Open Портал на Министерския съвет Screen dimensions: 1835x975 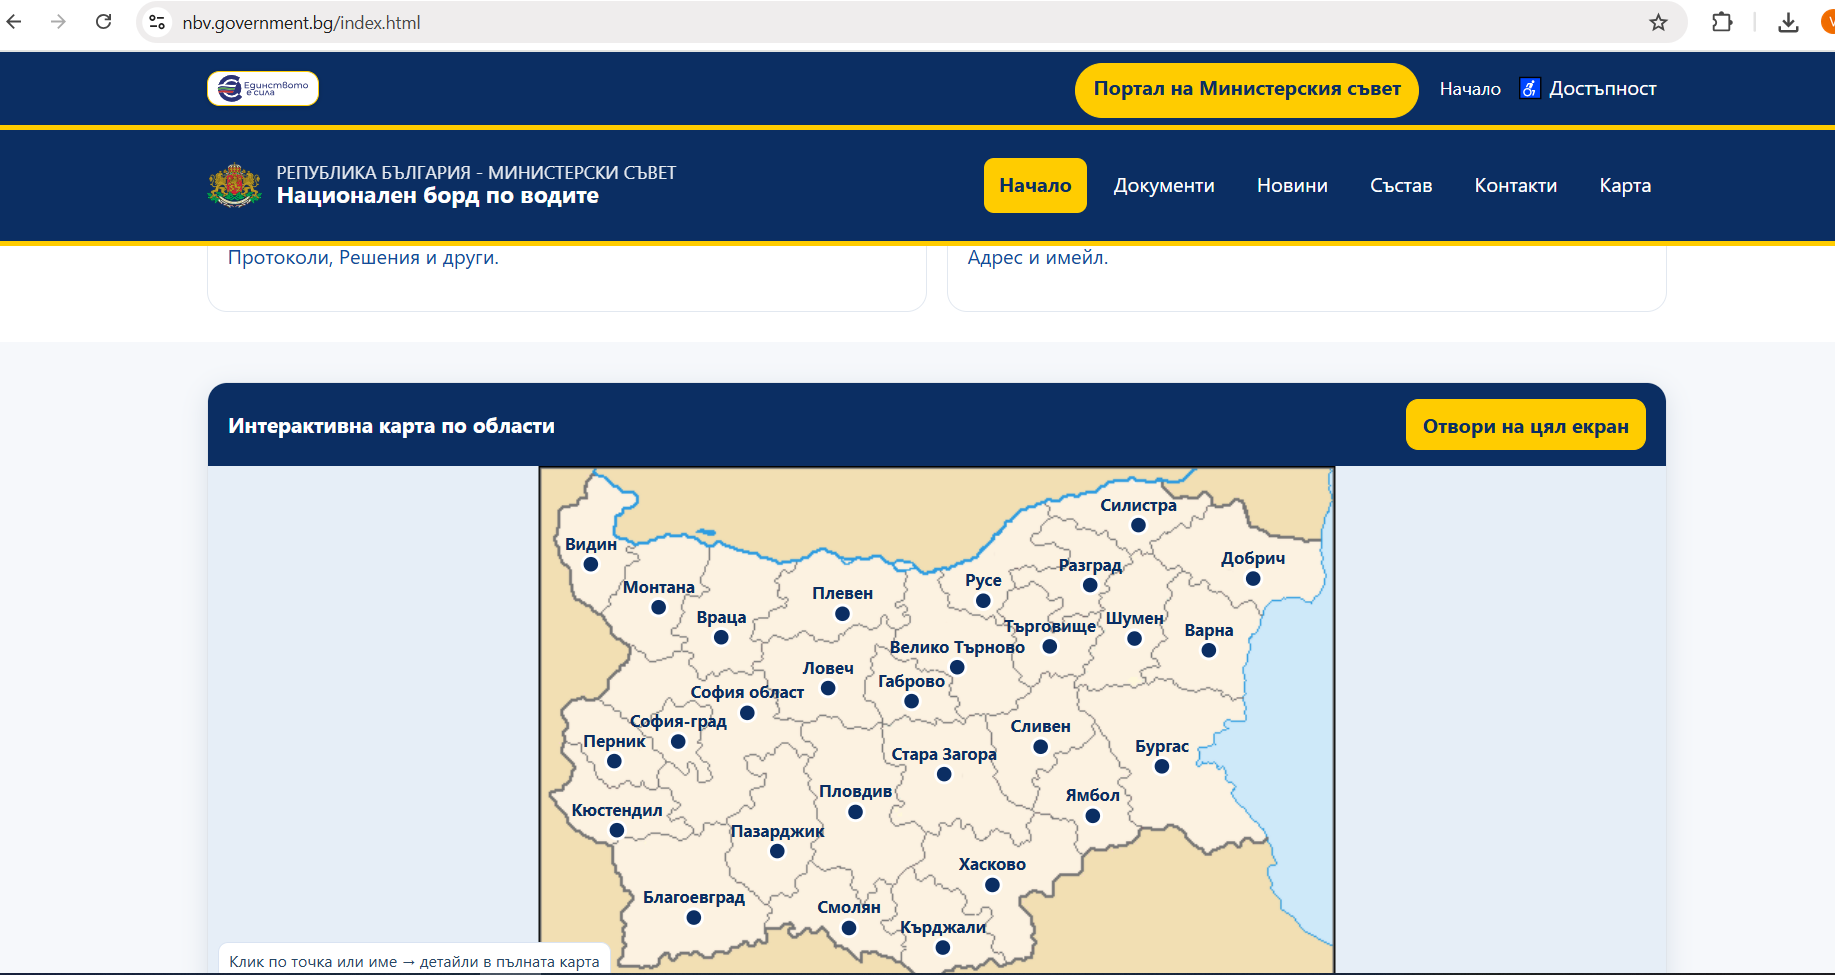point(1246,89)
